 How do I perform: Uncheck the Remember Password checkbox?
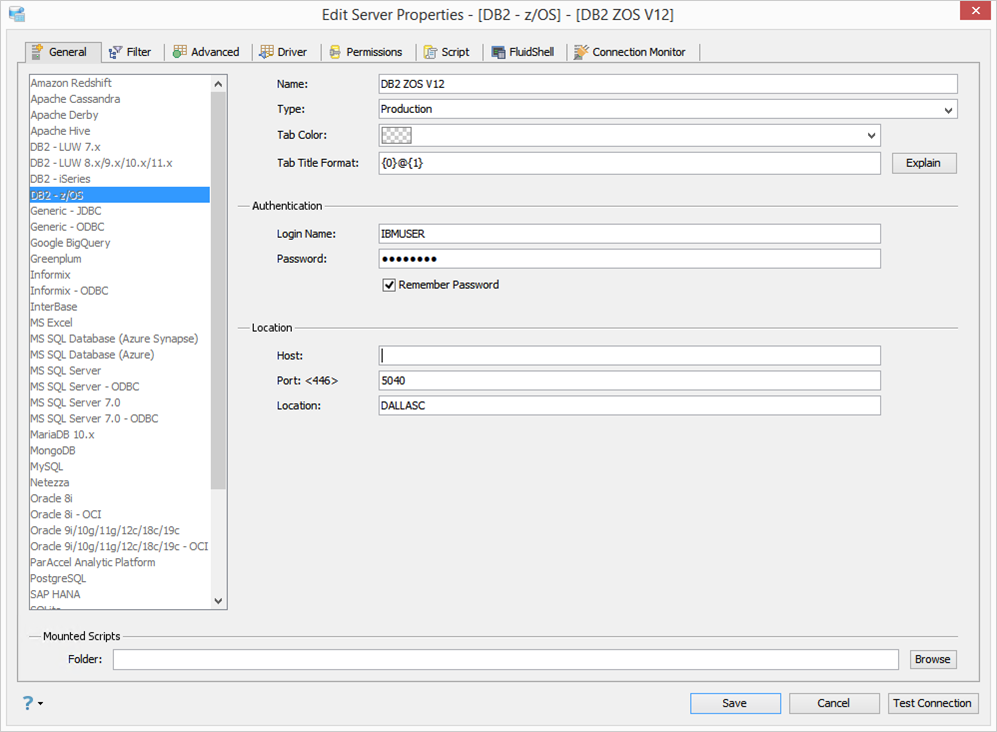[390, 285]
